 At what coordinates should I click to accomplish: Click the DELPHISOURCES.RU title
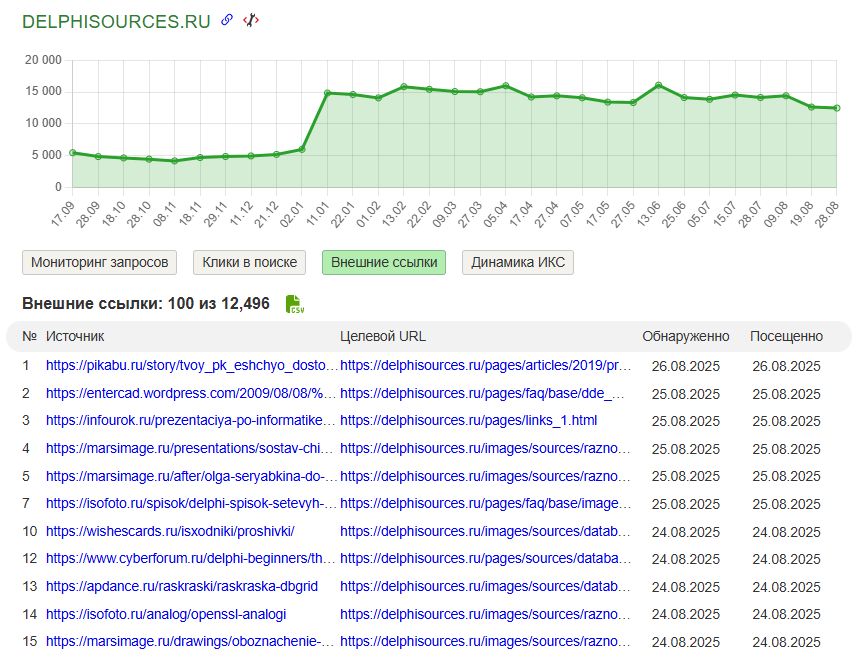click(116, 21)
